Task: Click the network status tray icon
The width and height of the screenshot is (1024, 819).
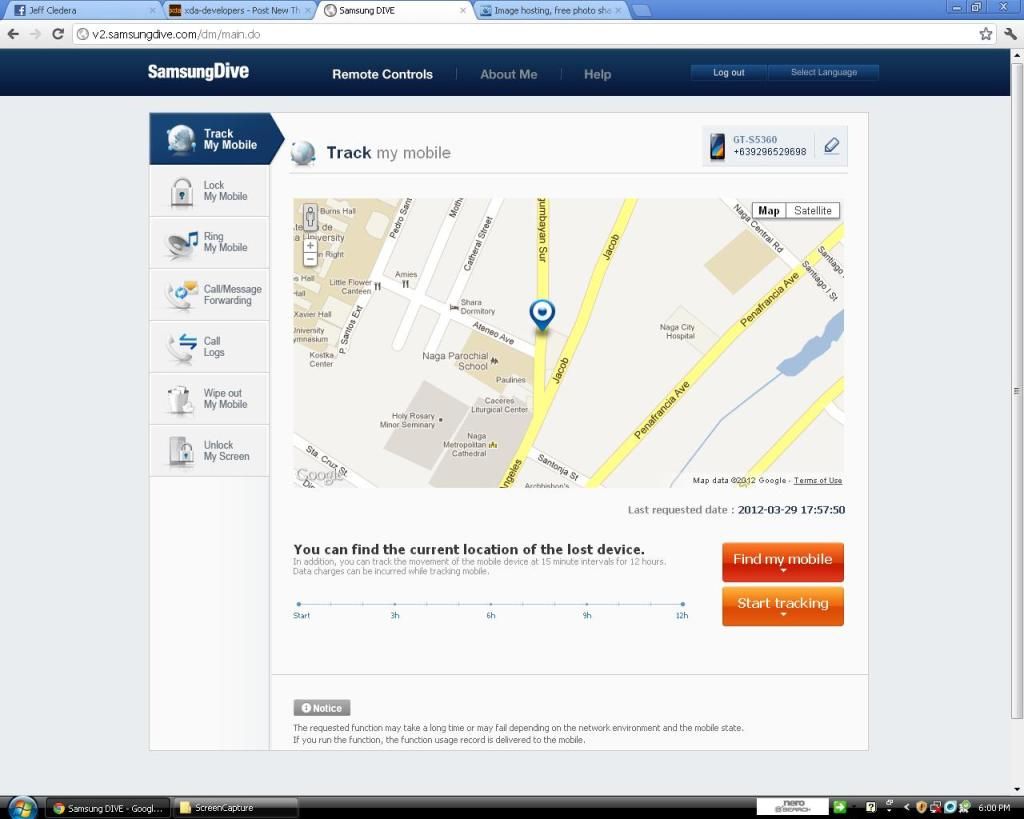Action: (x=936, y=807)
